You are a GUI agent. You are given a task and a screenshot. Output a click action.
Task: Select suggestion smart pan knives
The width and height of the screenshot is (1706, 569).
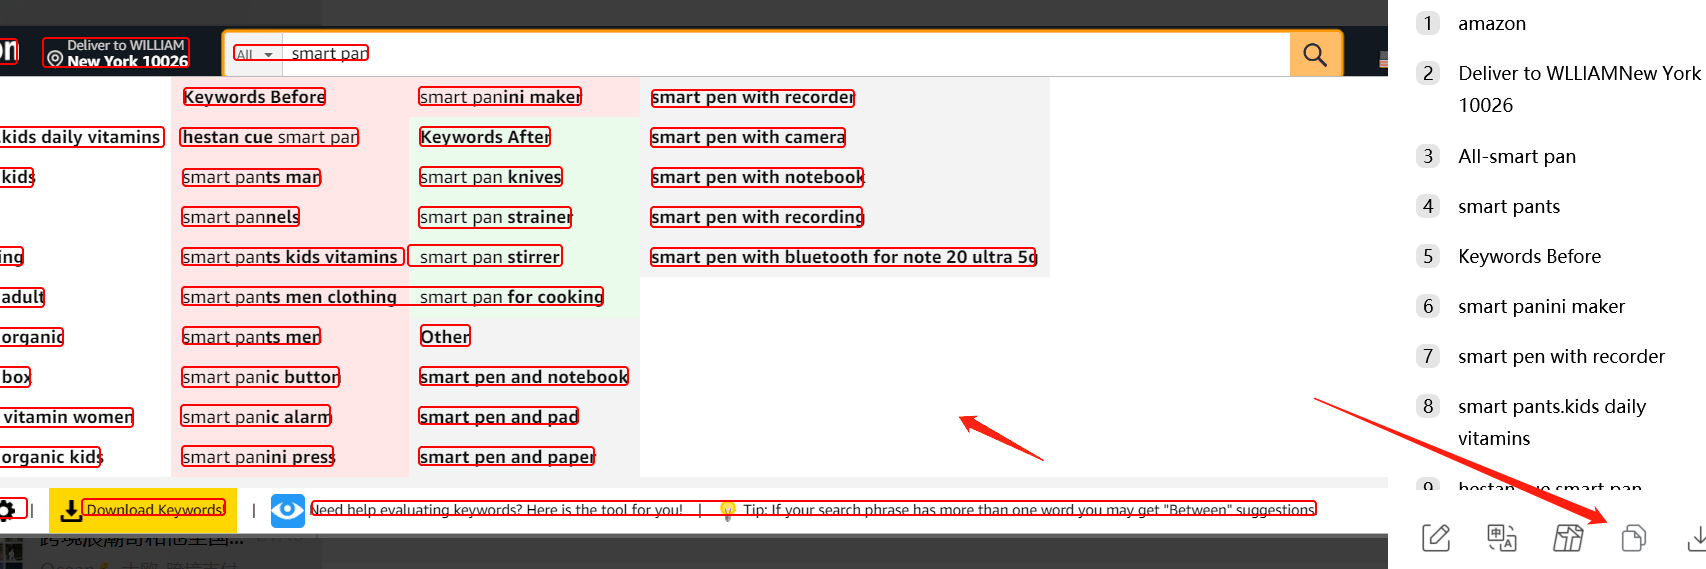(x=491, y=177)
